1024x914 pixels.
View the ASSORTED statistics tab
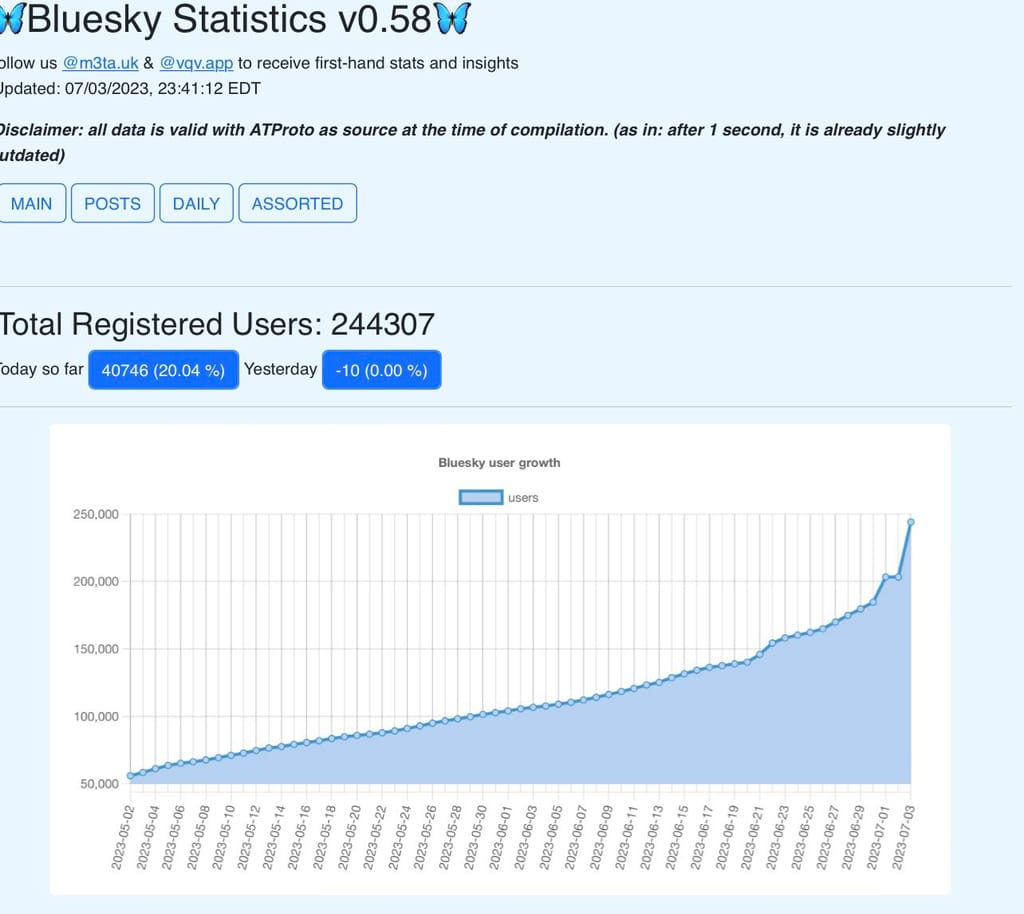click(x=297, y=203)
